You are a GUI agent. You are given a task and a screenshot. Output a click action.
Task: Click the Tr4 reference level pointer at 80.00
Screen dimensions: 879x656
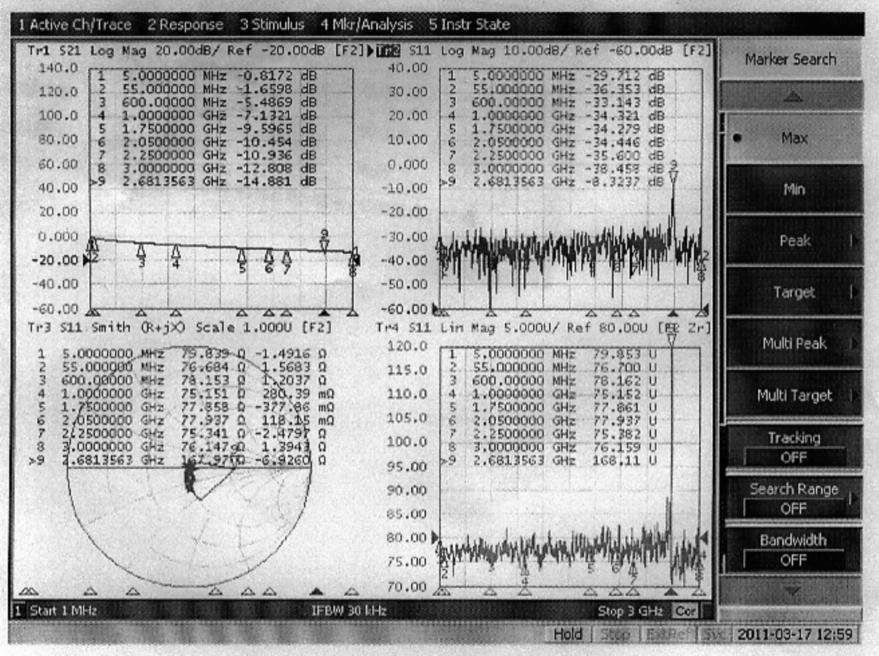436,538
